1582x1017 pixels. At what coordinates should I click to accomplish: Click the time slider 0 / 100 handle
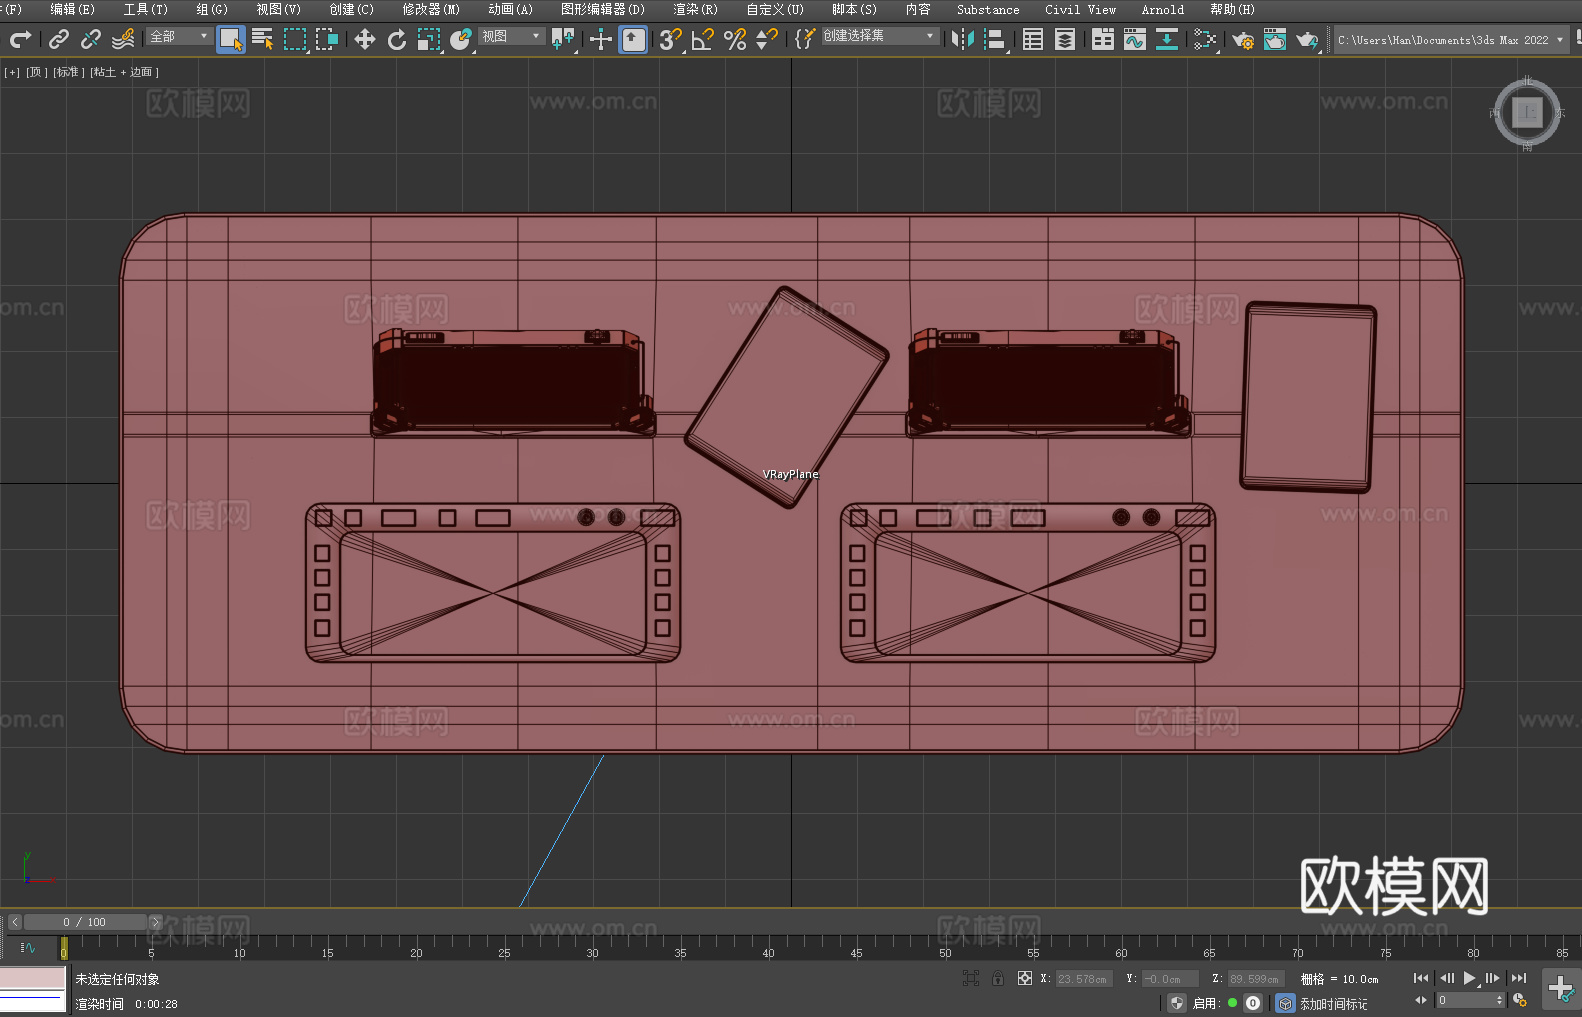[x=85, y=922]
